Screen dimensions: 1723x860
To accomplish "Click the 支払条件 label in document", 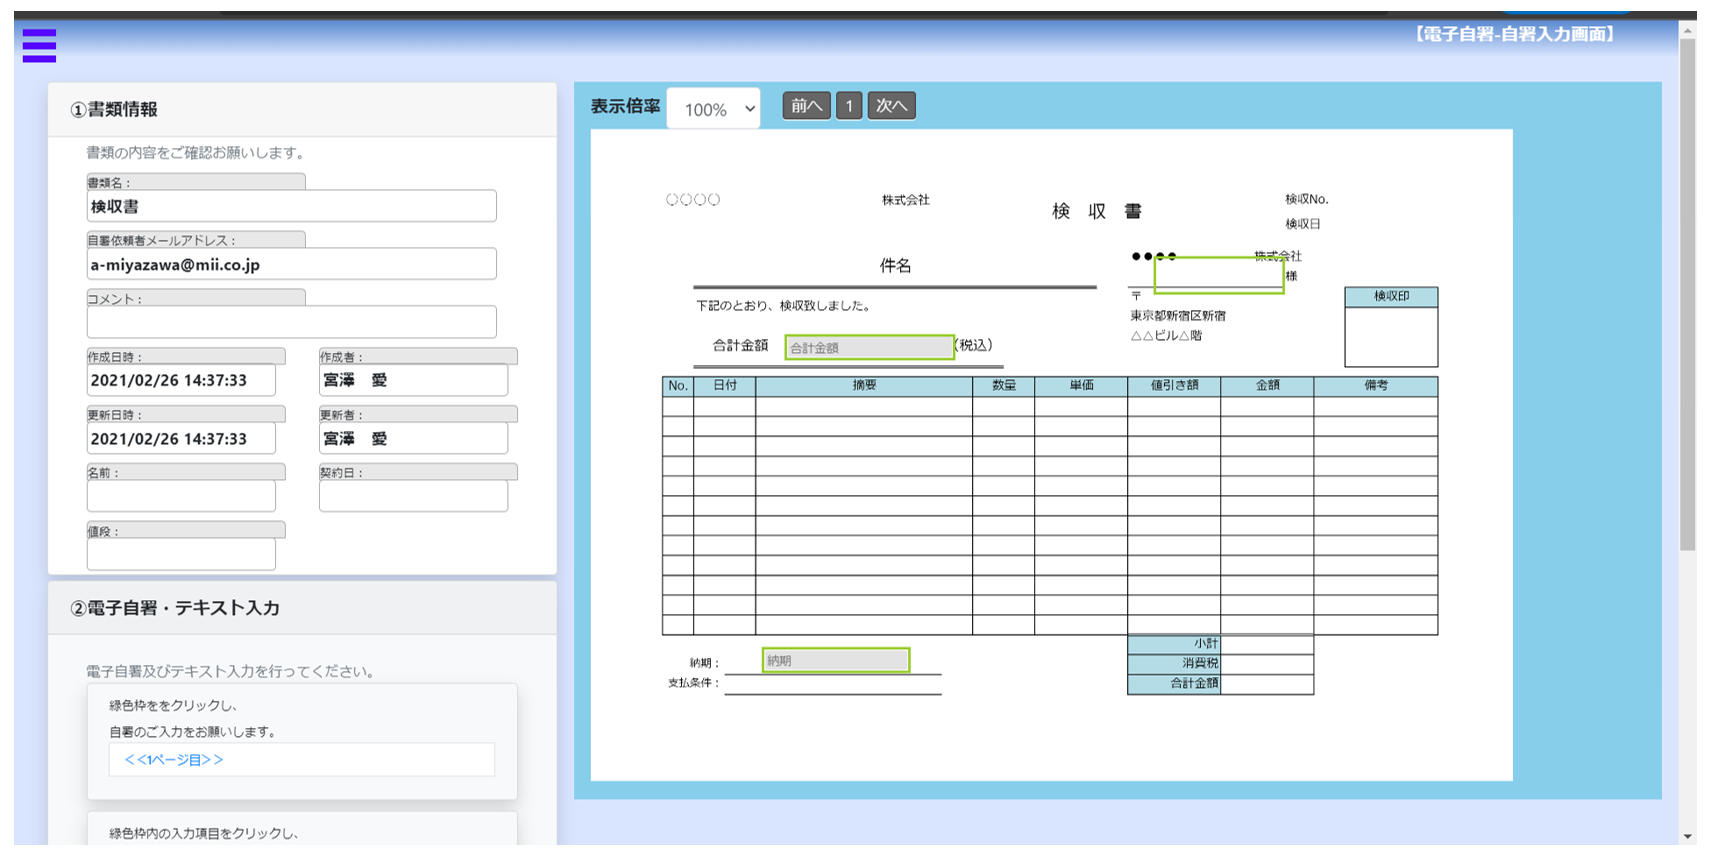I will (x=693, y=683).
